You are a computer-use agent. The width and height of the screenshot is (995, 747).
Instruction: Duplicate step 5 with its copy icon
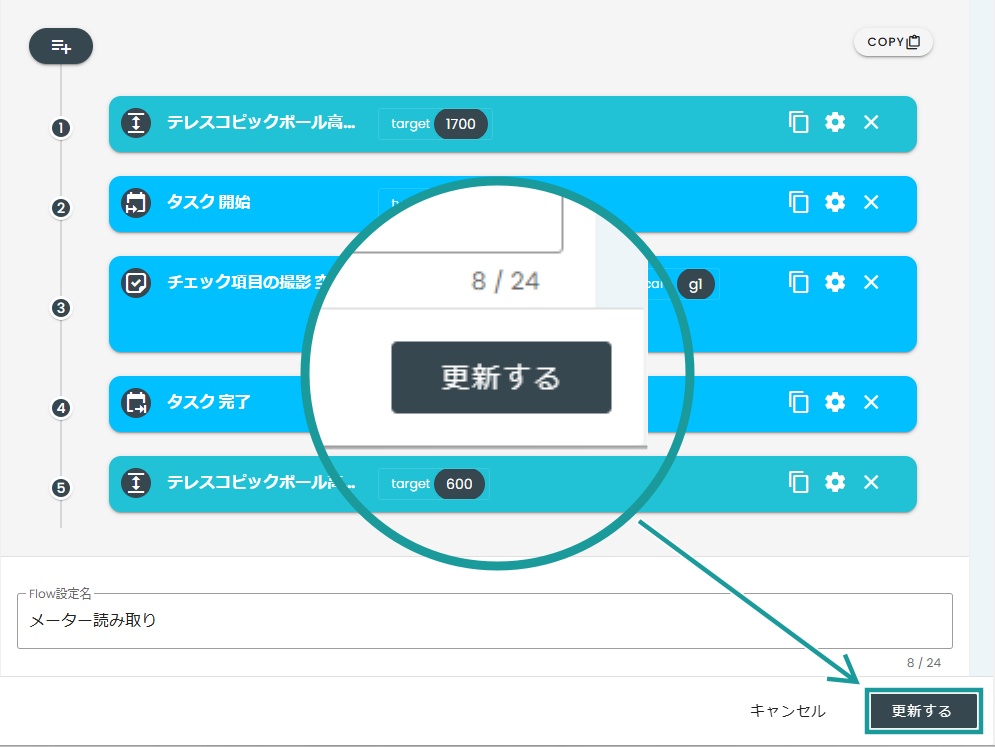798,483
